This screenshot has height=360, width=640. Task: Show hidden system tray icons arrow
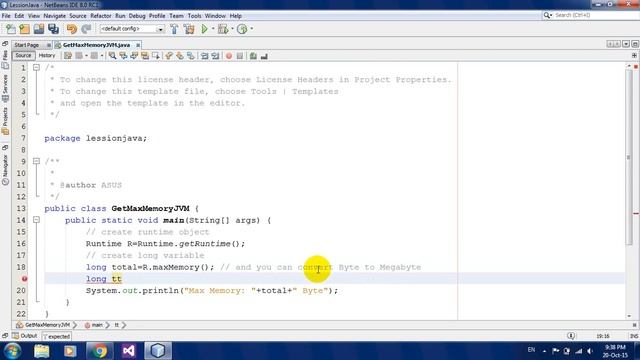[x=544, y=351]
